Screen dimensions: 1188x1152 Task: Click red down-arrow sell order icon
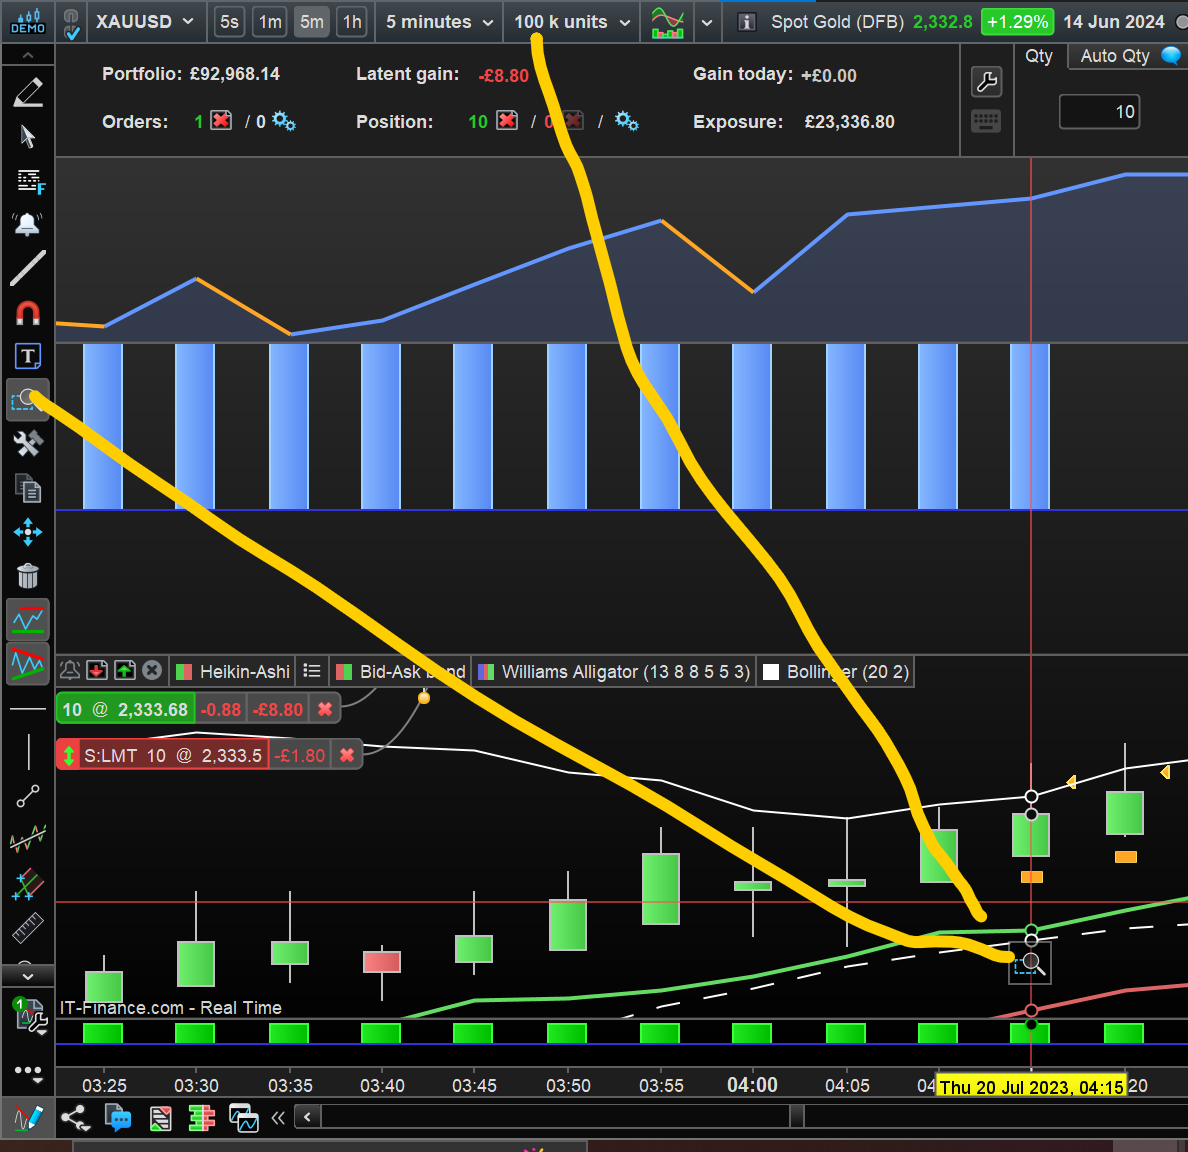point(97,670)
